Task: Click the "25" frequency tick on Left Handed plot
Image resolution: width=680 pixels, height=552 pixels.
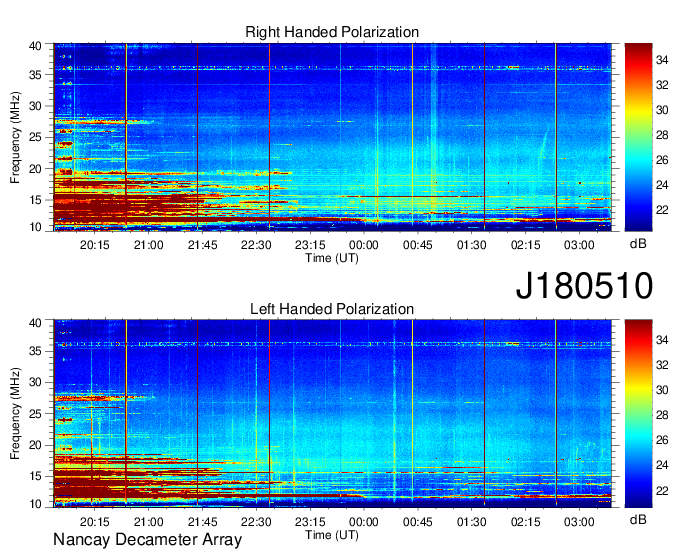Action: point(35,414)
